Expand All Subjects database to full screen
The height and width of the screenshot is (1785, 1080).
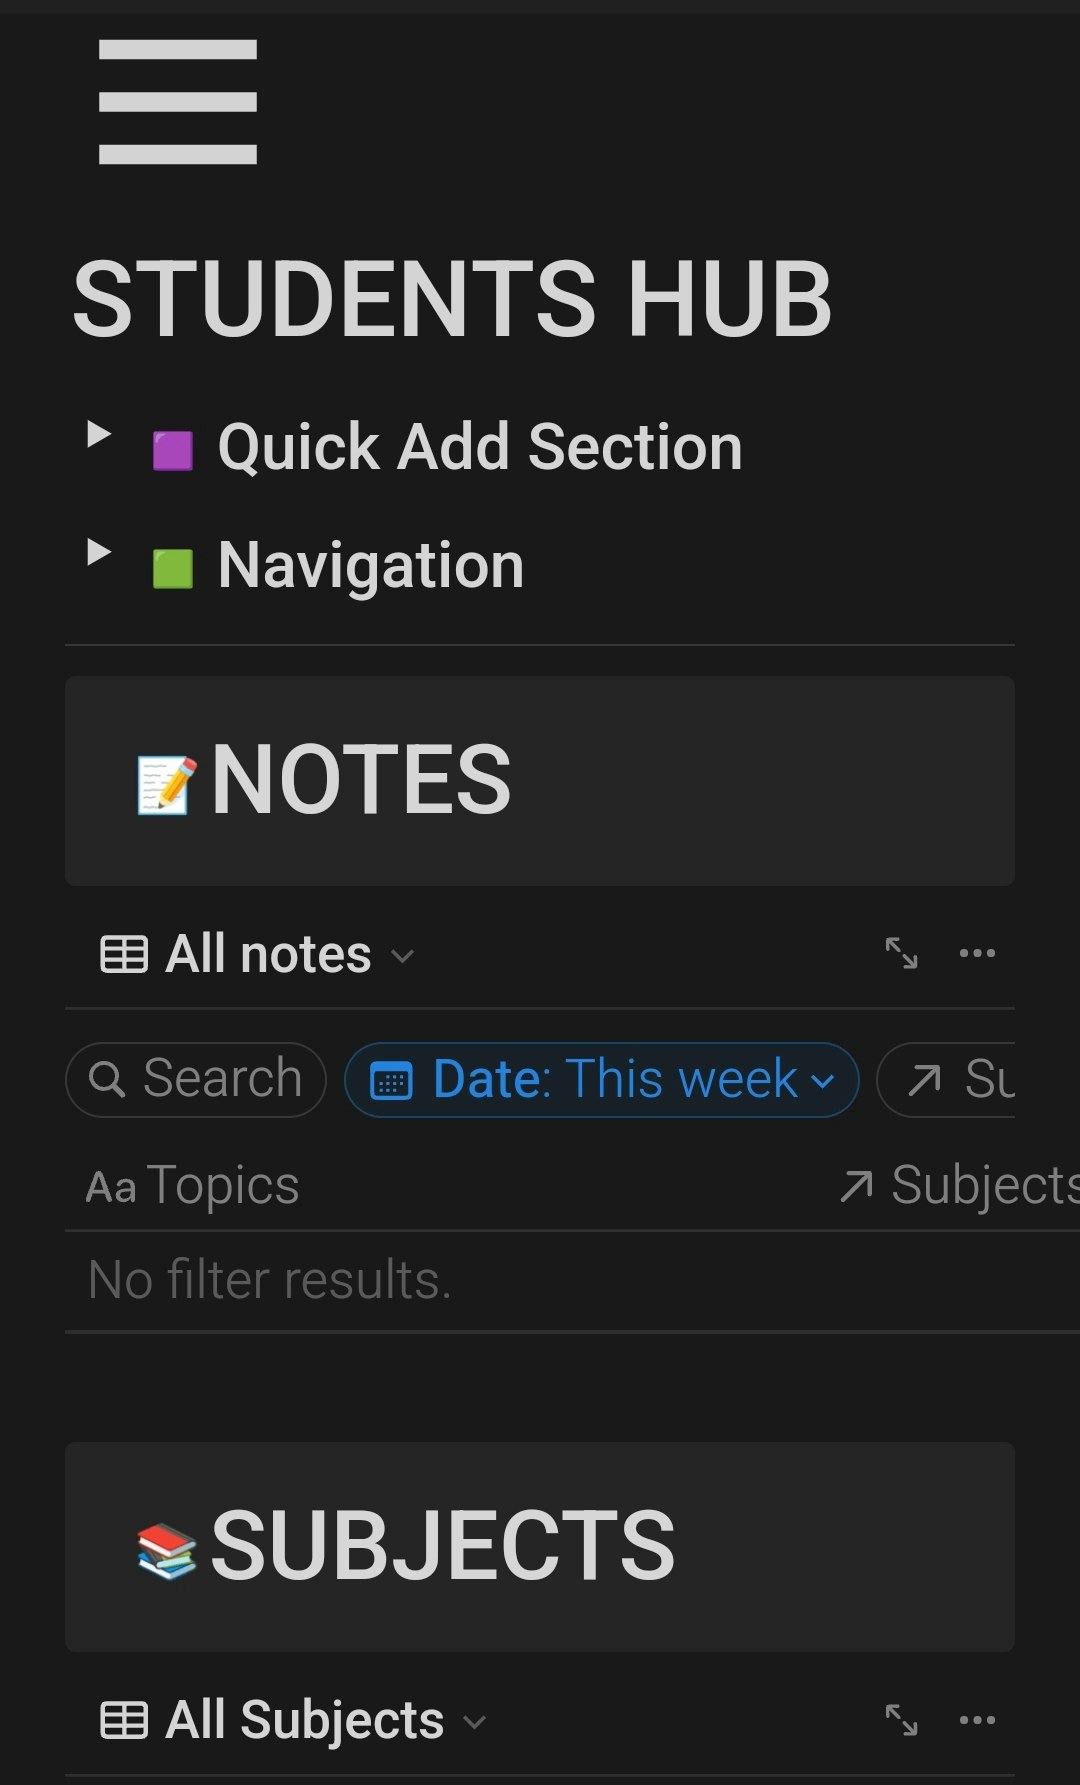pyautogui.click(x=901, y=1720)
